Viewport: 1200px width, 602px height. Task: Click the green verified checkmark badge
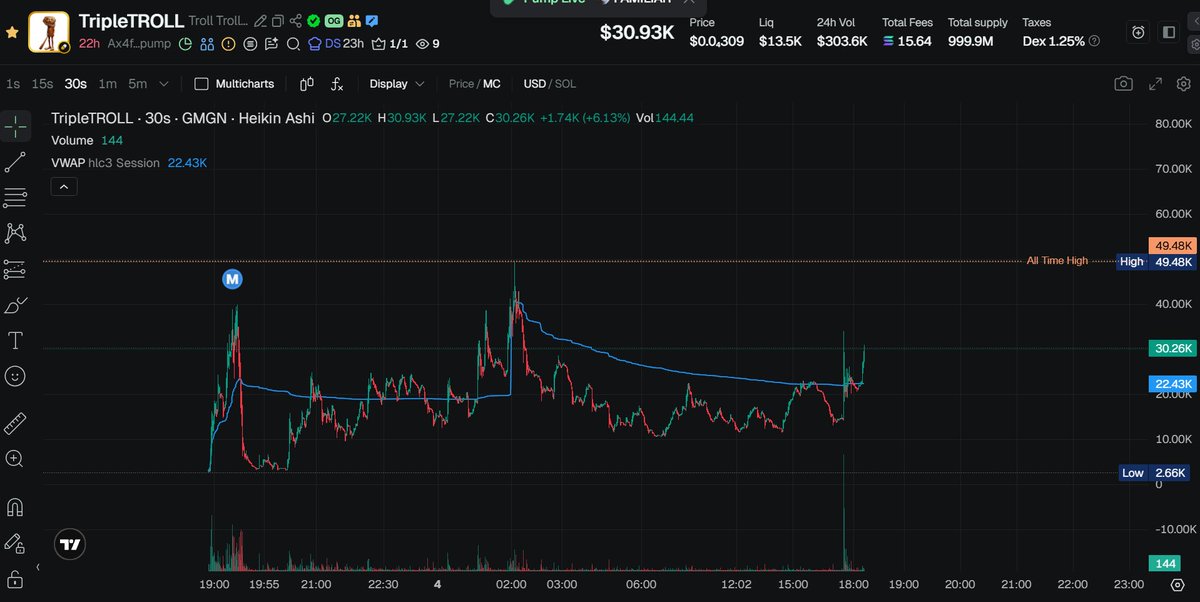tap(313, 21)
